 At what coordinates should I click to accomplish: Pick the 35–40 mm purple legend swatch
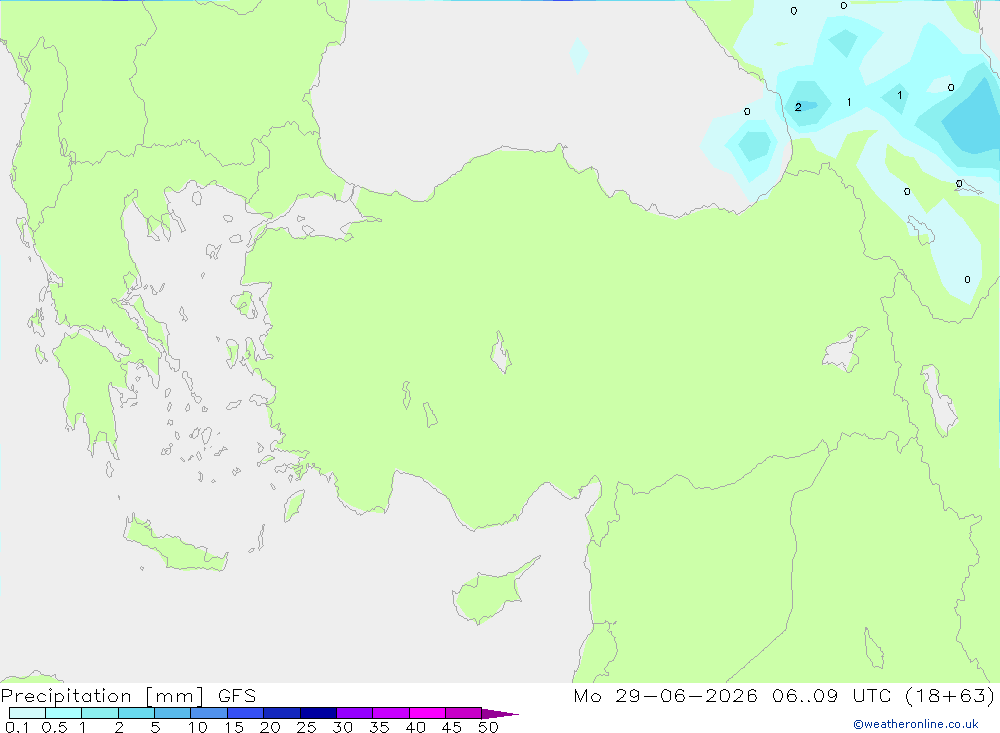click(390, 713)
